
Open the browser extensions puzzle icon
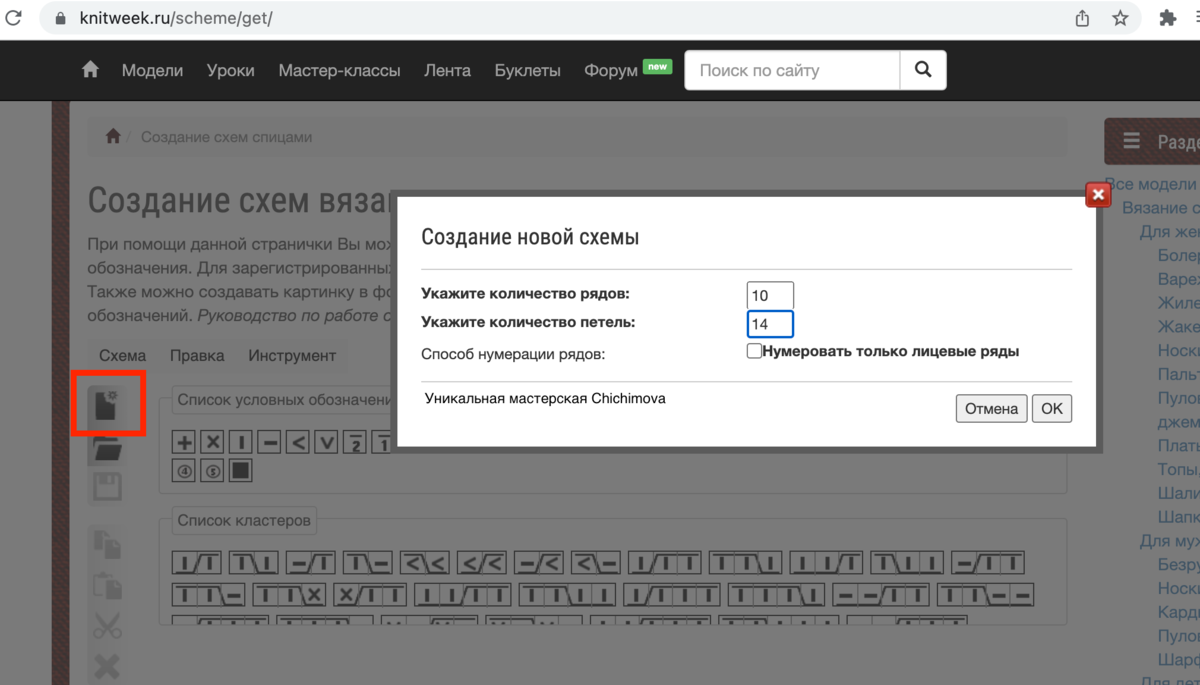[x=1167, y=18]
